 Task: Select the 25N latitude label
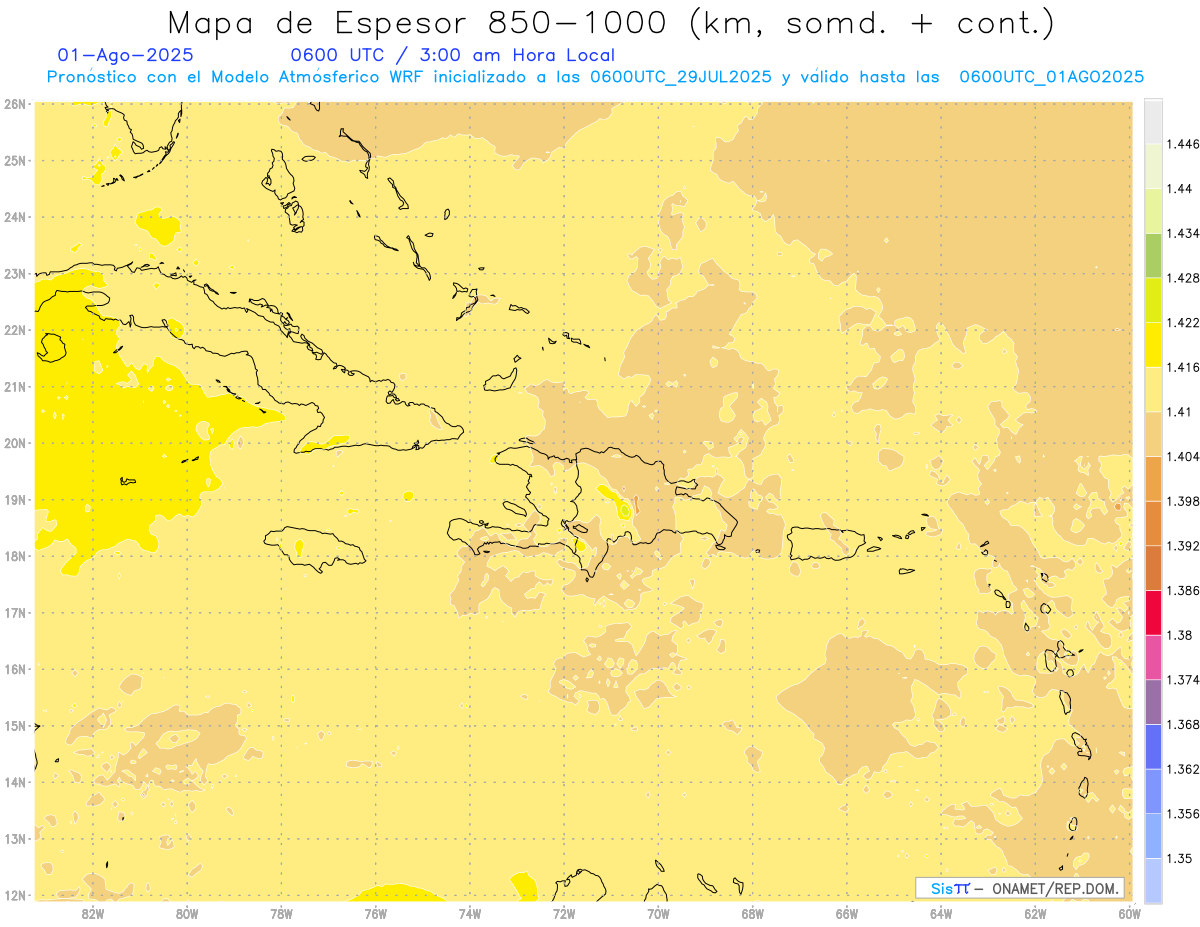click(x=14, y=160)
